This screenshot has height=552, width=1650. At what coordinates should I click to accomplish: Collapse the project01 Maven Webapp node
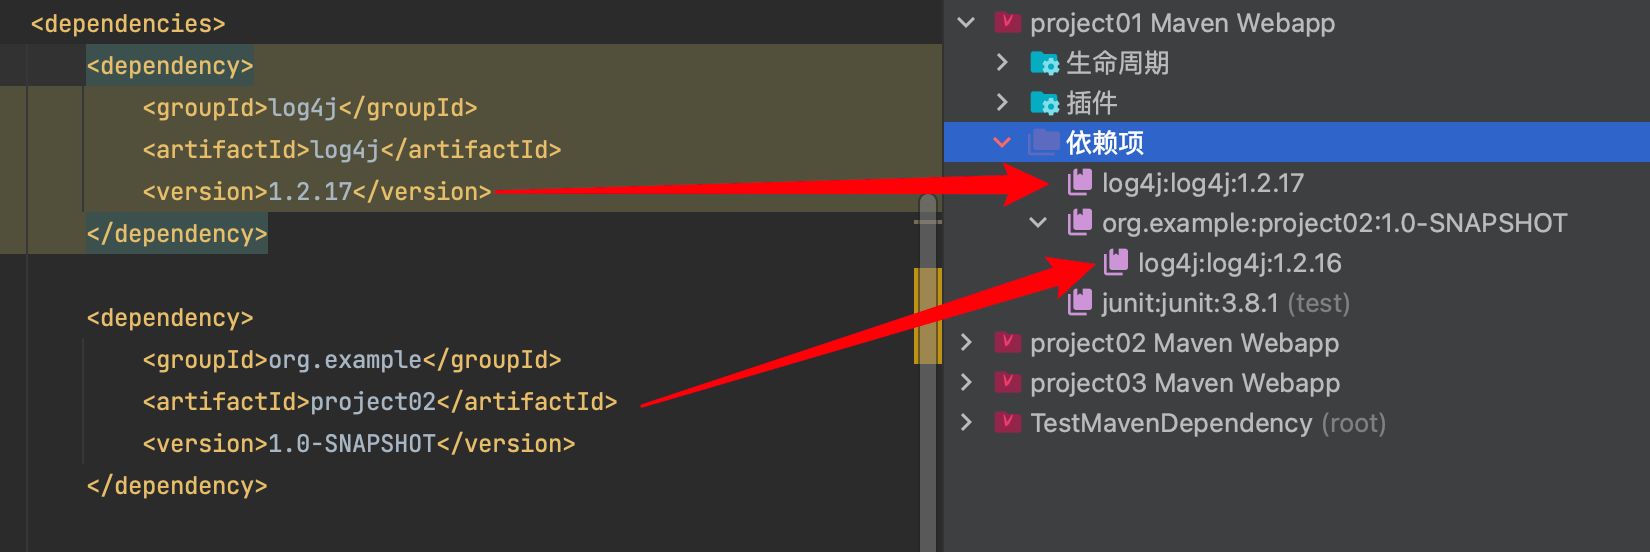coord(966,23)
